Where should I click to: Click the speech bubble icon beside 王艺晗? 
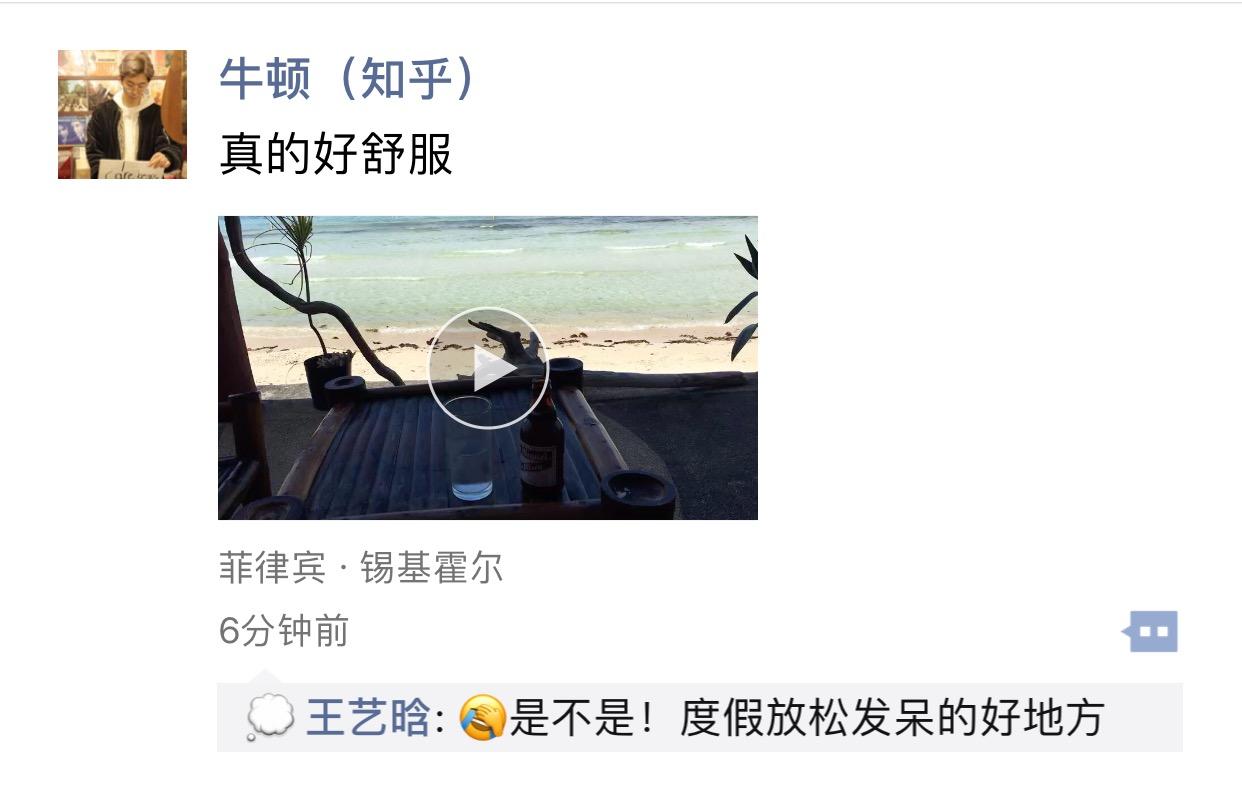270,719
